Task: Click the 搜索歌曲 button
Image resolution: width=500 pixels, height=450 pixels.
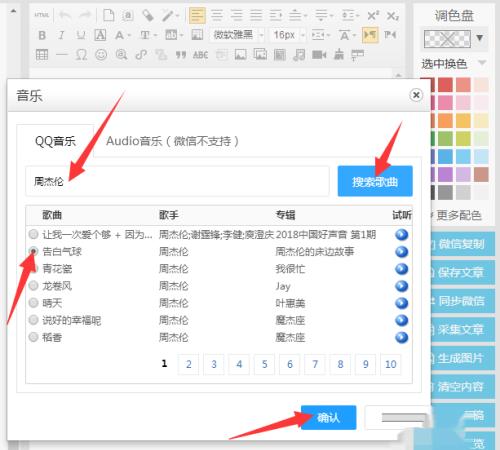Action: click(x=375, y=181)
